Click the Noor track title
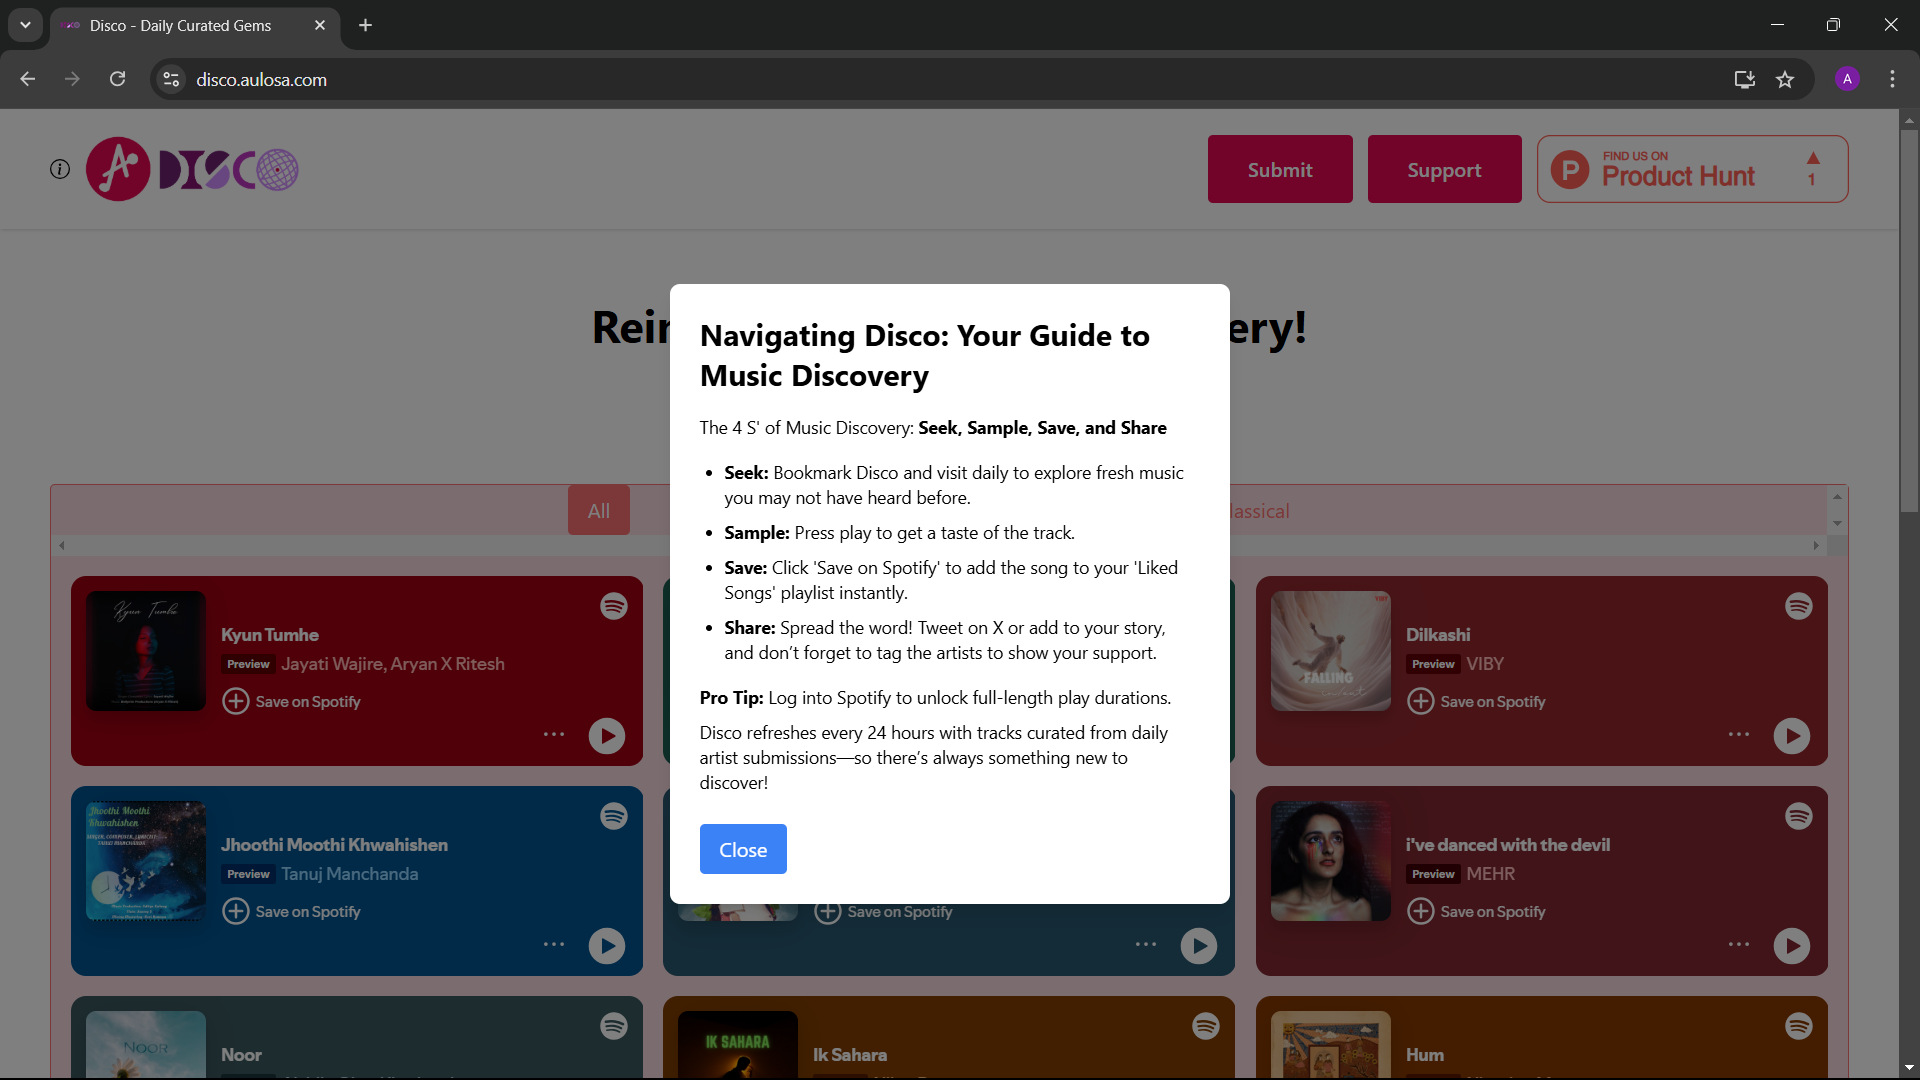This screenshot has height=1080, width=1920. pos(241,1055)
